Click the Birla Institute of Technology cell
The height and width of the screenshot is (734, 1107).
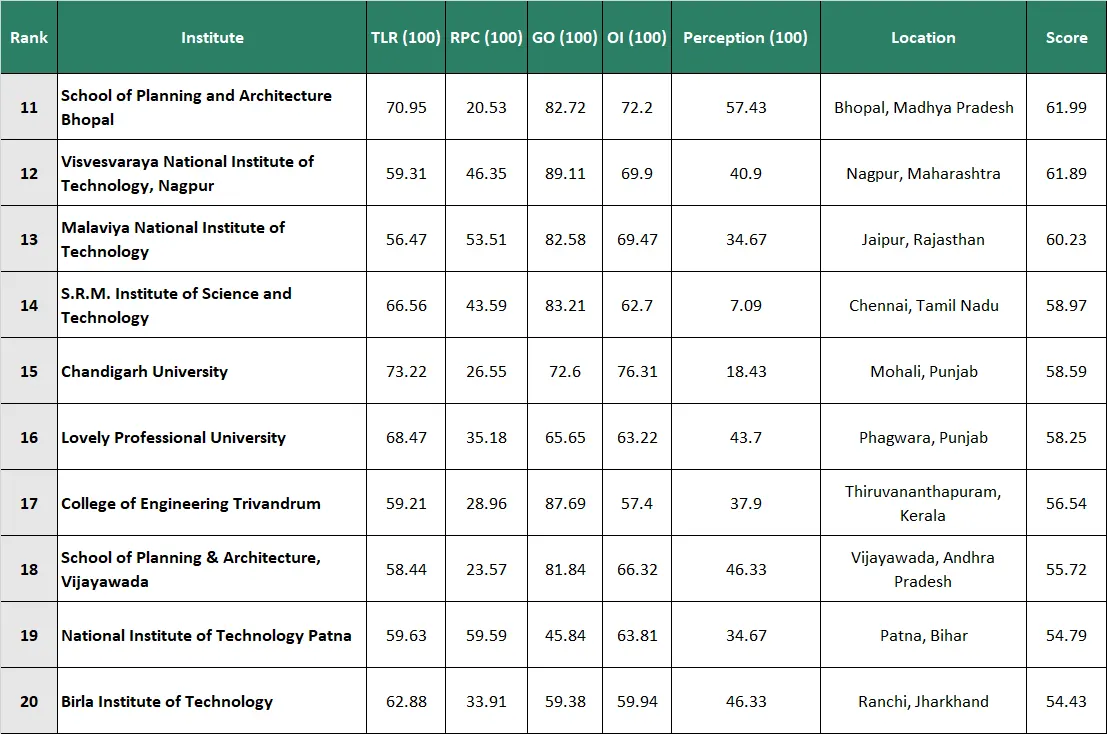[166, 701]
